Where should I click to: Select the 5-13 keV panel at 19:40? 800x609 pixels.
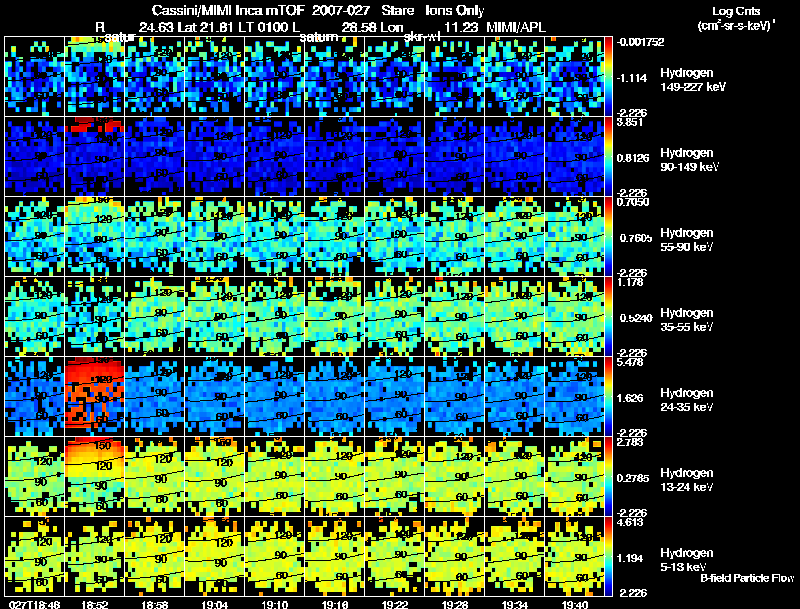574,556
